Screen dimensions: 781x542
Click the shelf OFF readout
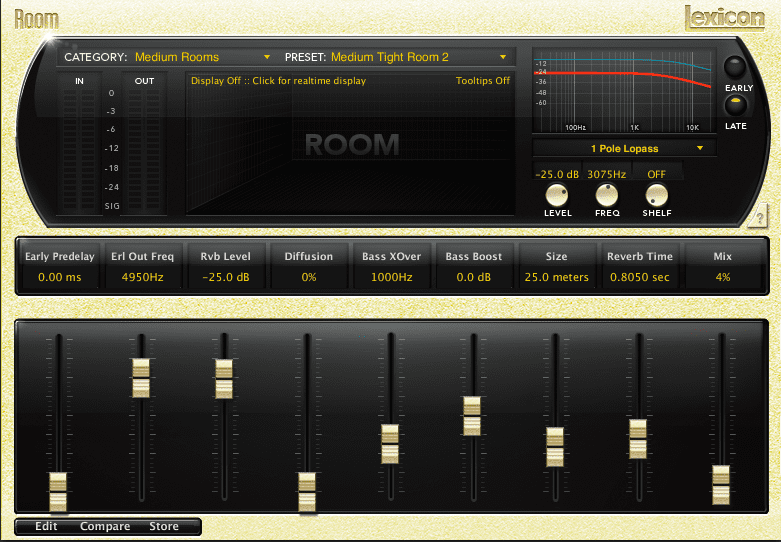[x=656, y=174]
